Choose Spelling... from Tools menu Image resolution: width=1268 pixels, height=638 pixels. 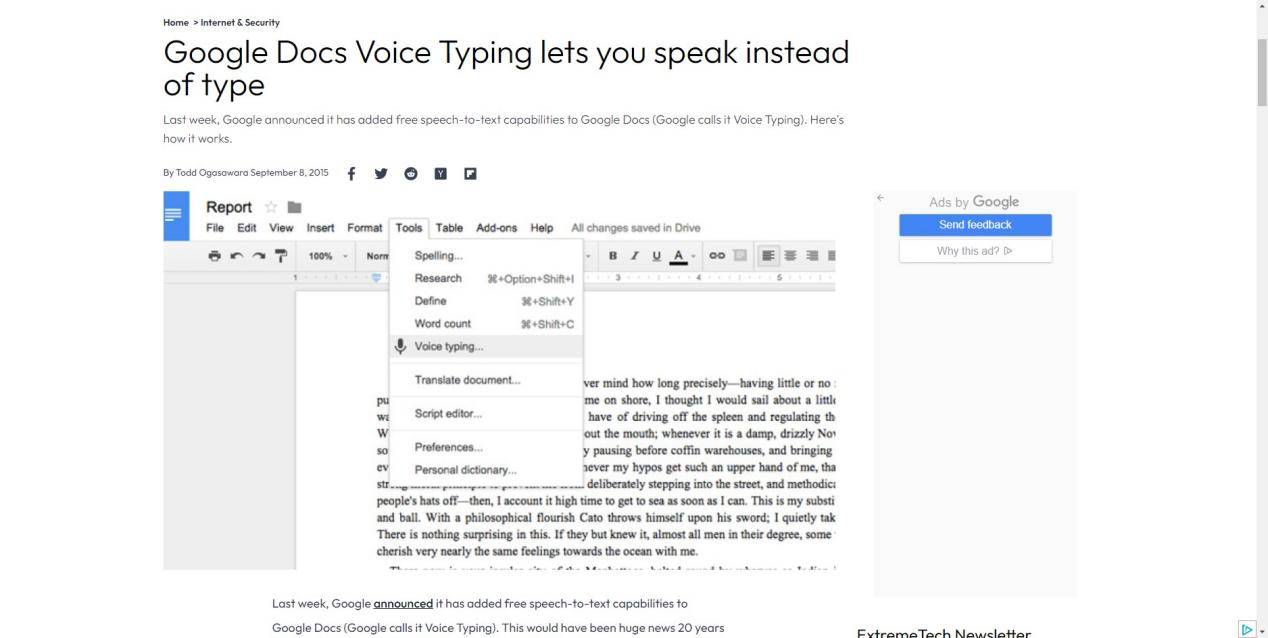coord(486,255)
